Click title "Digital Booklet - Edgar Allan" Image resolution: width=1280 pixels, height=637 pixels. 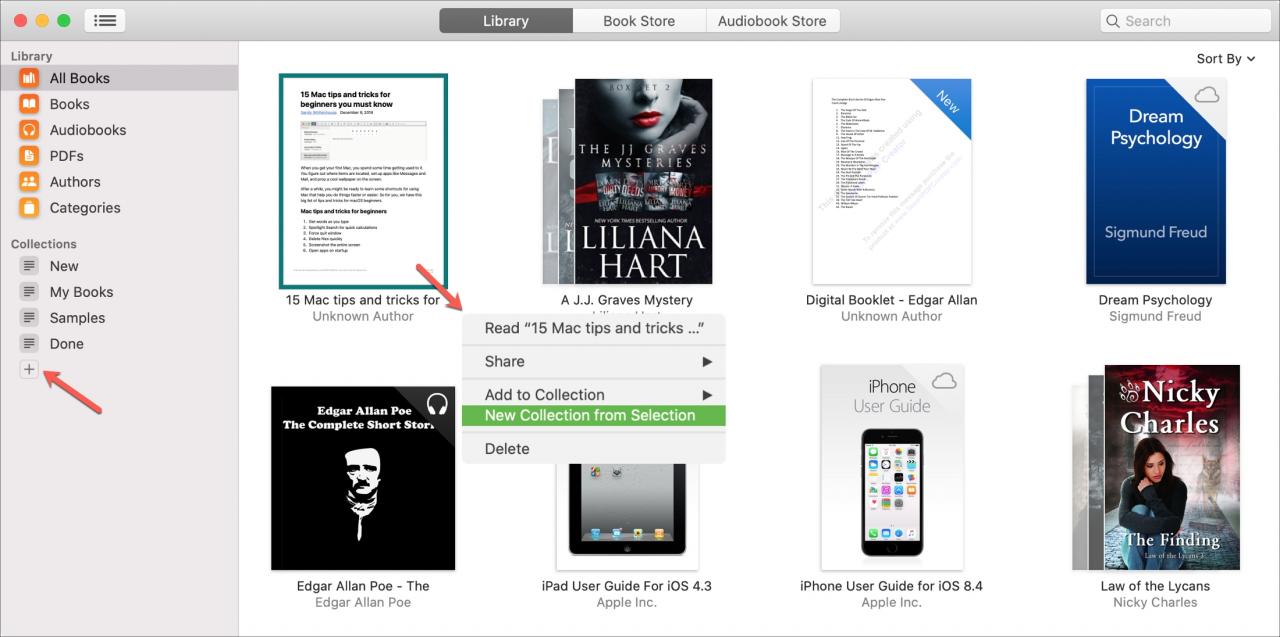(x=892, y=300)
